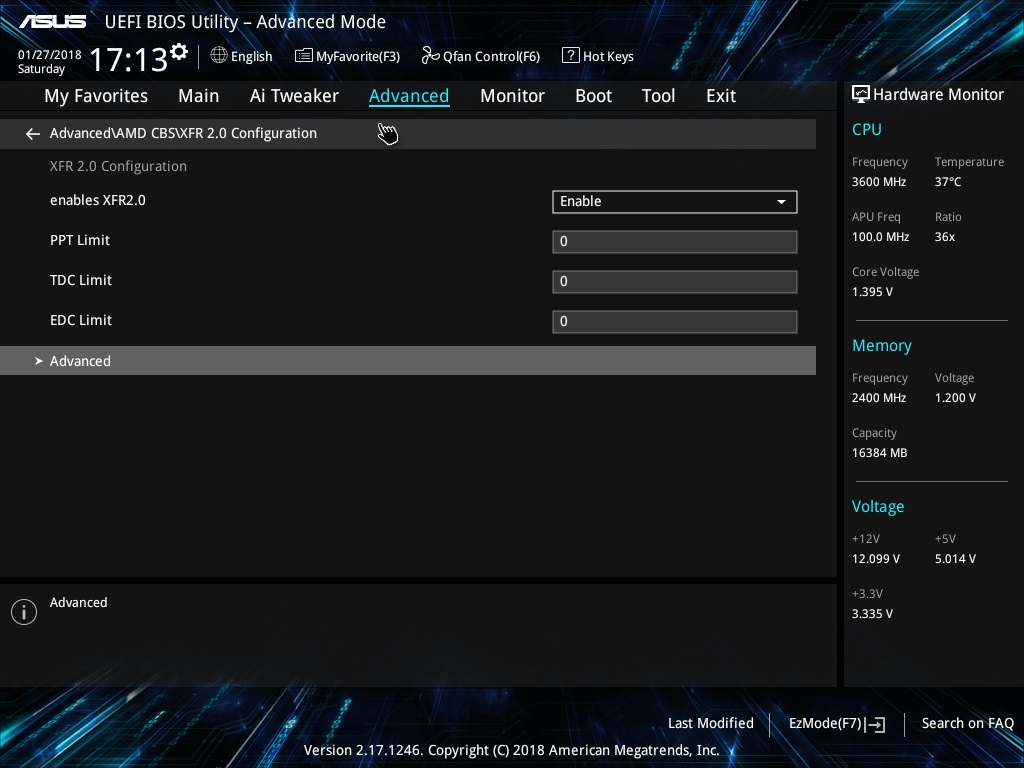Click the +12V reading 12.099 V
This screenshot has width=1024, height=768.
tap(876, 559)
